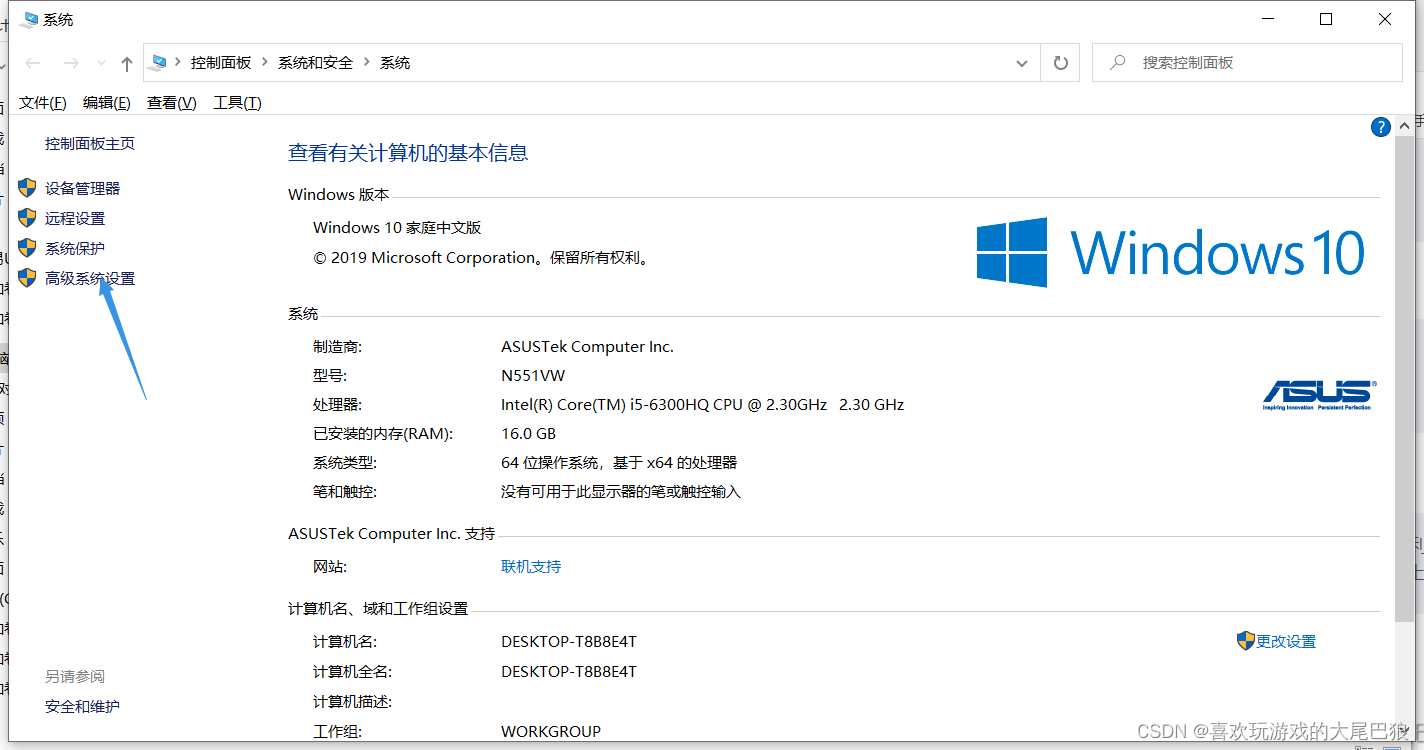Click the system icon in title bar
This screenshot has width=1424, height=750.
pyautogui.click(x=28, y=19)
